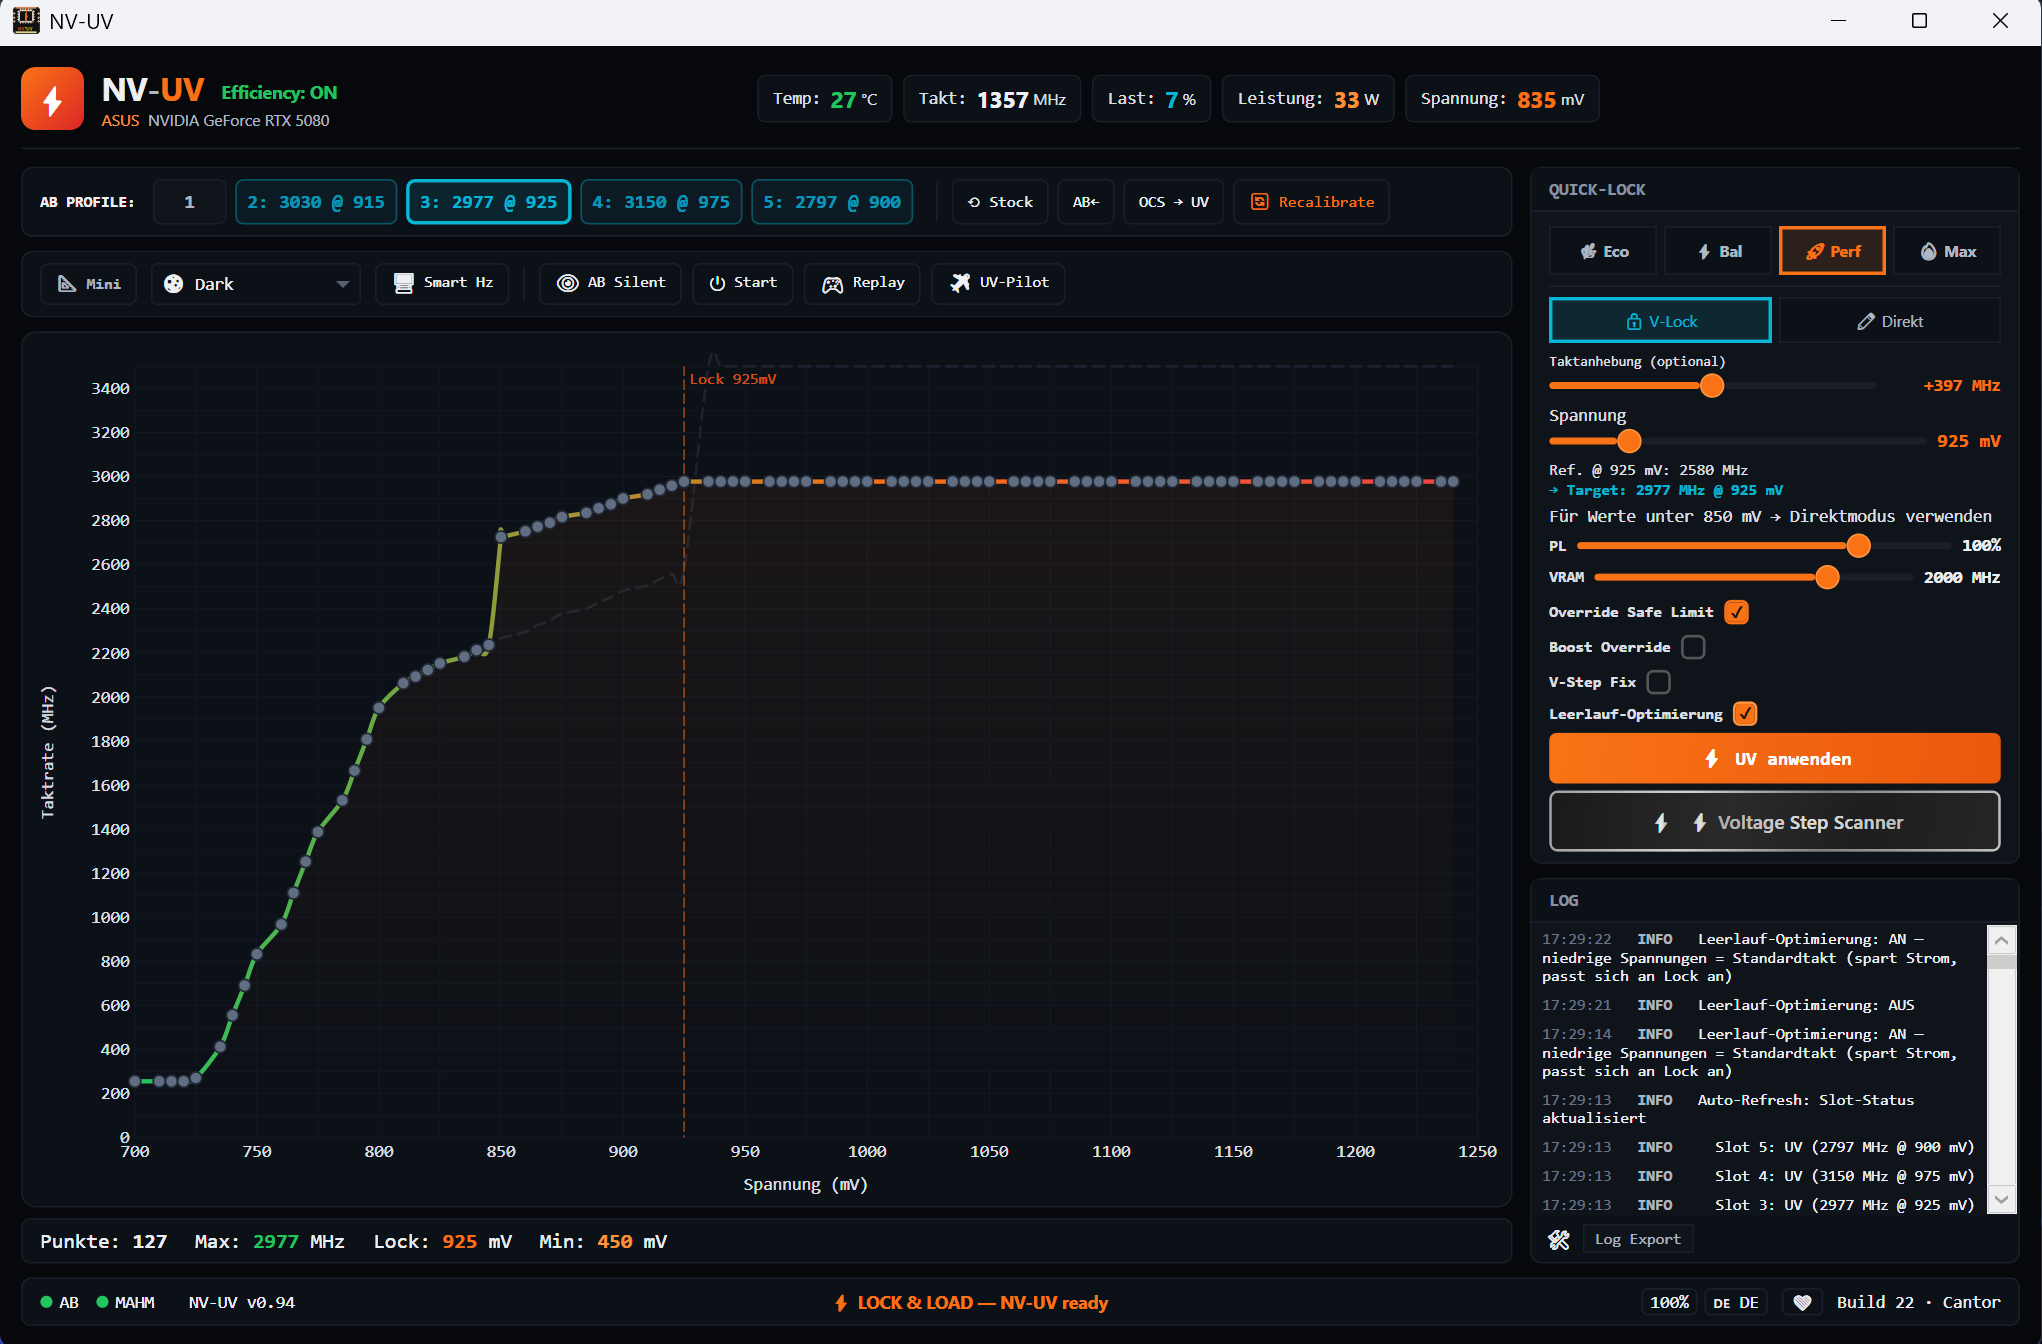This screenshot has height=1344, width=2042.
Task: Toggle AB Silent mode
Action: tap(611, 283)
